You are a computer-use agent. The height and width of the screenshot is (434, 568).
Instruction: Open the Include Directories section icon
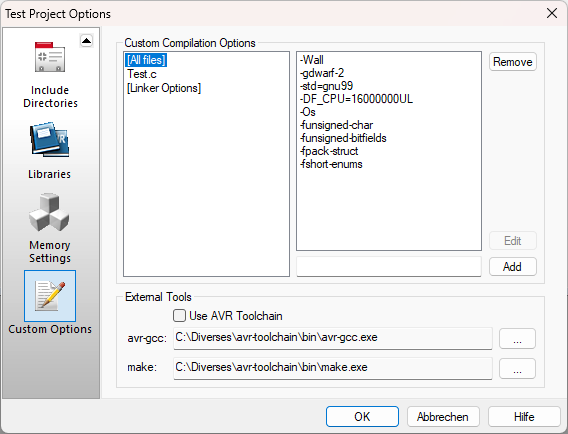(x=50, y=57)
